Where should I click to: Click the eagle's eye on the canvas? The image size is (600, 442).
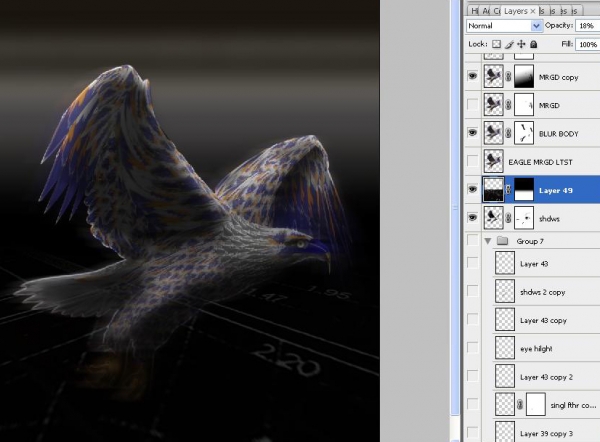[x=301, y=244]
